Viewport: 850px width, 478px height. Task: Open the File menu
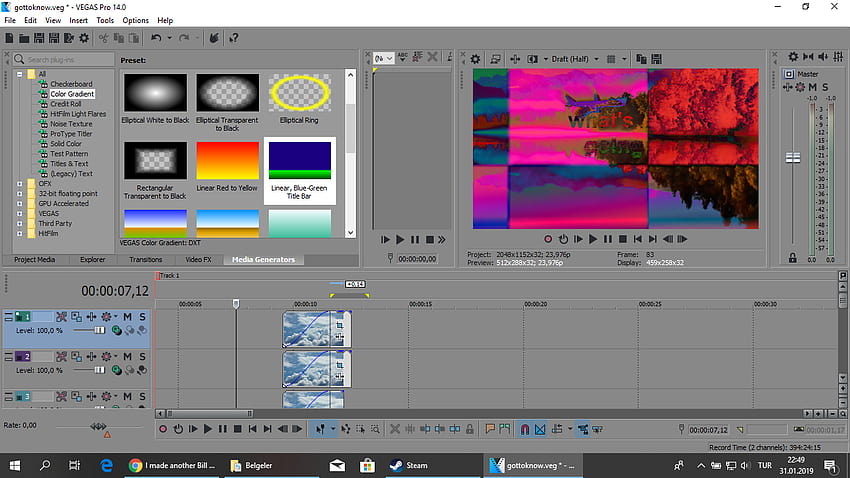10,20
